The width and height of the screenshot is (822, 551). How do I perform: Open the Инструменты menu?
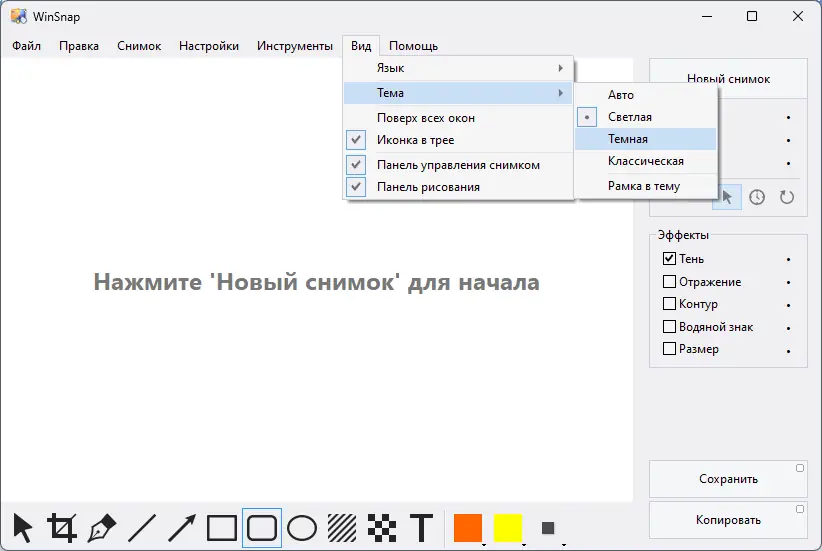coord(295,46)
